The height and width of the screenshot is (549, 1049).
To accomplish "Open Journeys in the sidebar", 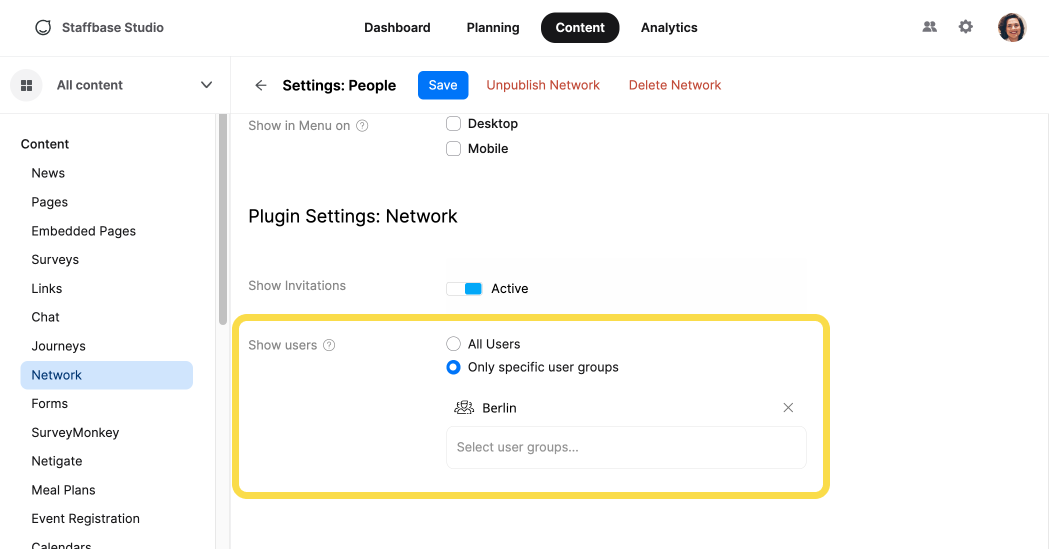I will click(x=58, y=346).
